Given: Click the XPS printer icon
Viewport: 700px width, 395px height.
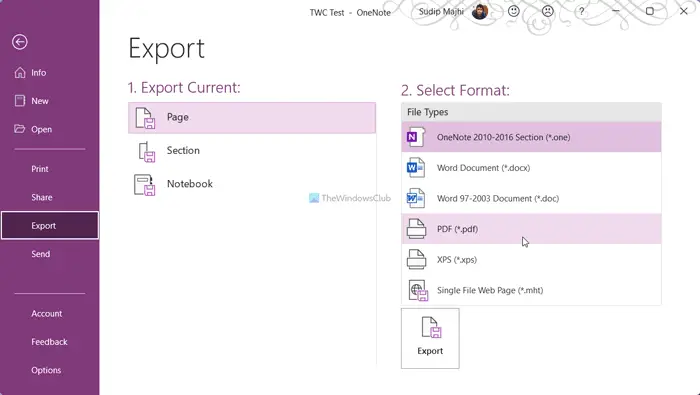Looking at the screenshot, I should click(x=416, y=259).
